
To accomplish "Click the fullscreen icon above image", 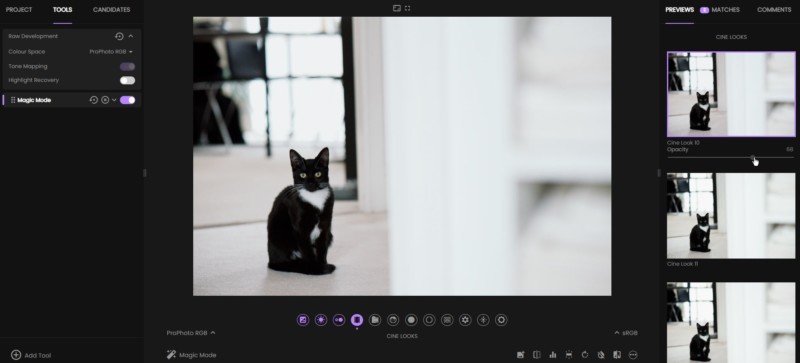I will (x=408, y=8).
